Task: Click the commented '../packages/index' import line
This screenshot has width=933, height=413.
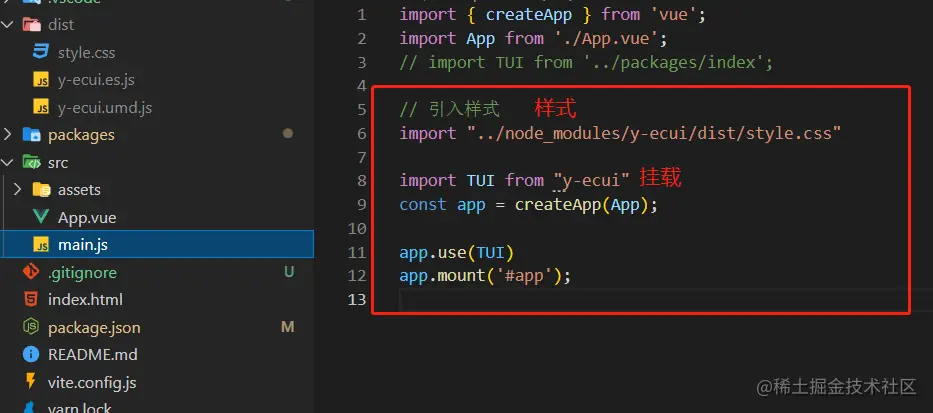Action: pyautogui.click(x=586, y=62)
